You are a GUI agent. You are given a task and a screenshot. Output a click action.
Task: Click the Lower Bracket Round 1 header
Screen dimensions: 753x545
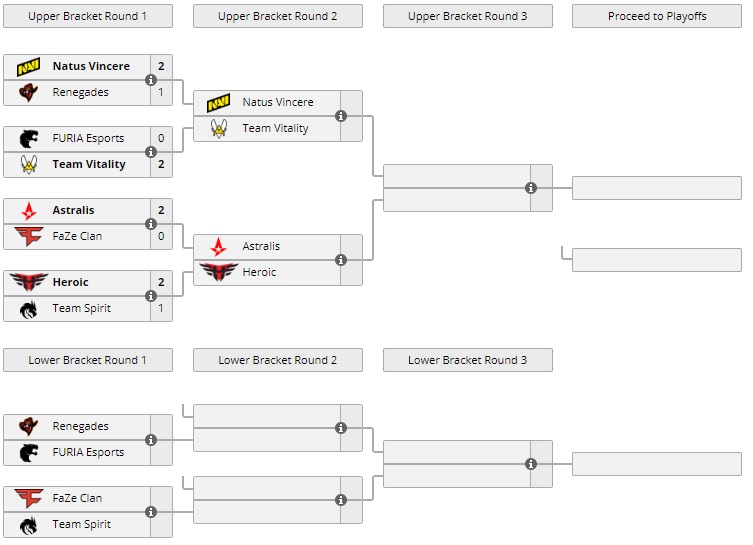87,360
